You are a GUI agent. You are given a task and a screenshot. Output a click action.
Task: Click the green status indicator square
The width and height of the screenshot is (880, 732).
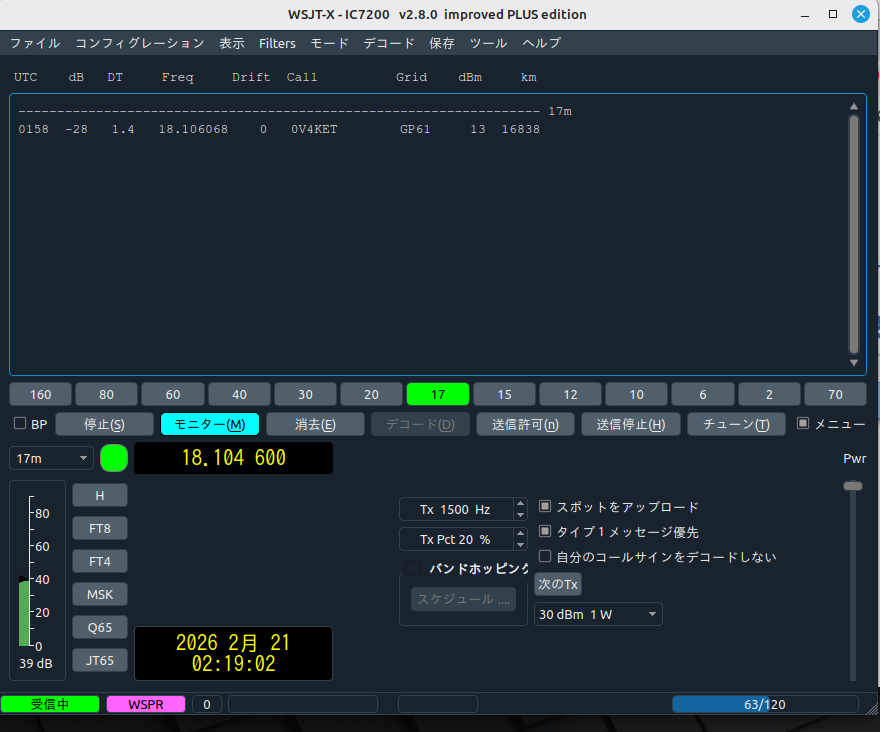(115, 458)
